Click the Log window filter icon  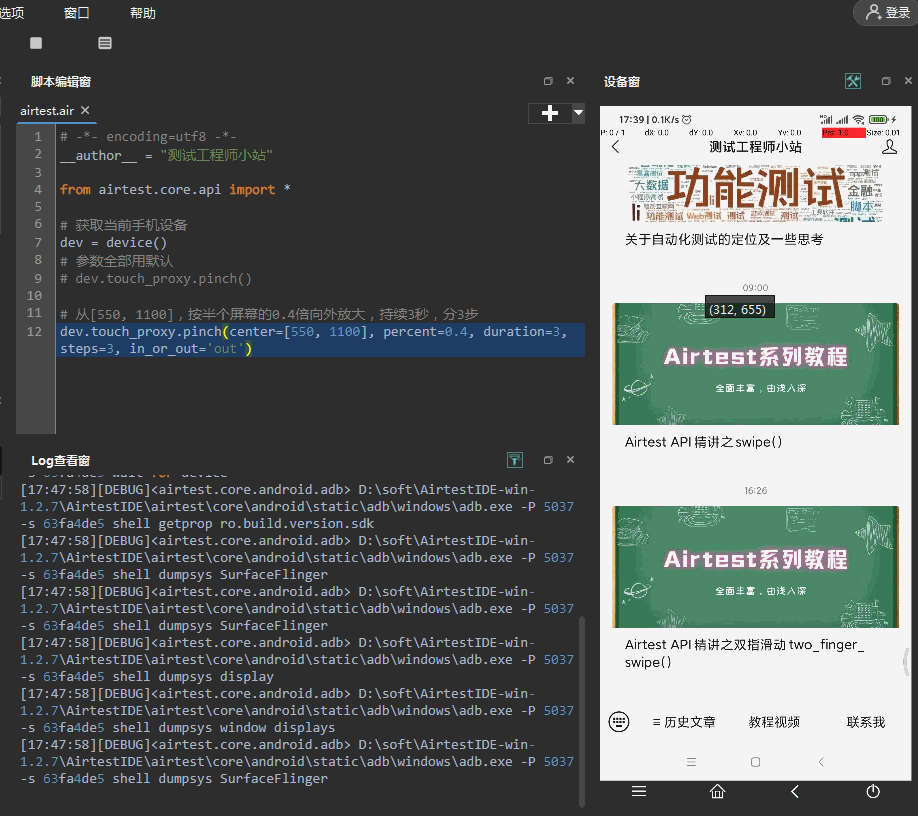515,460
